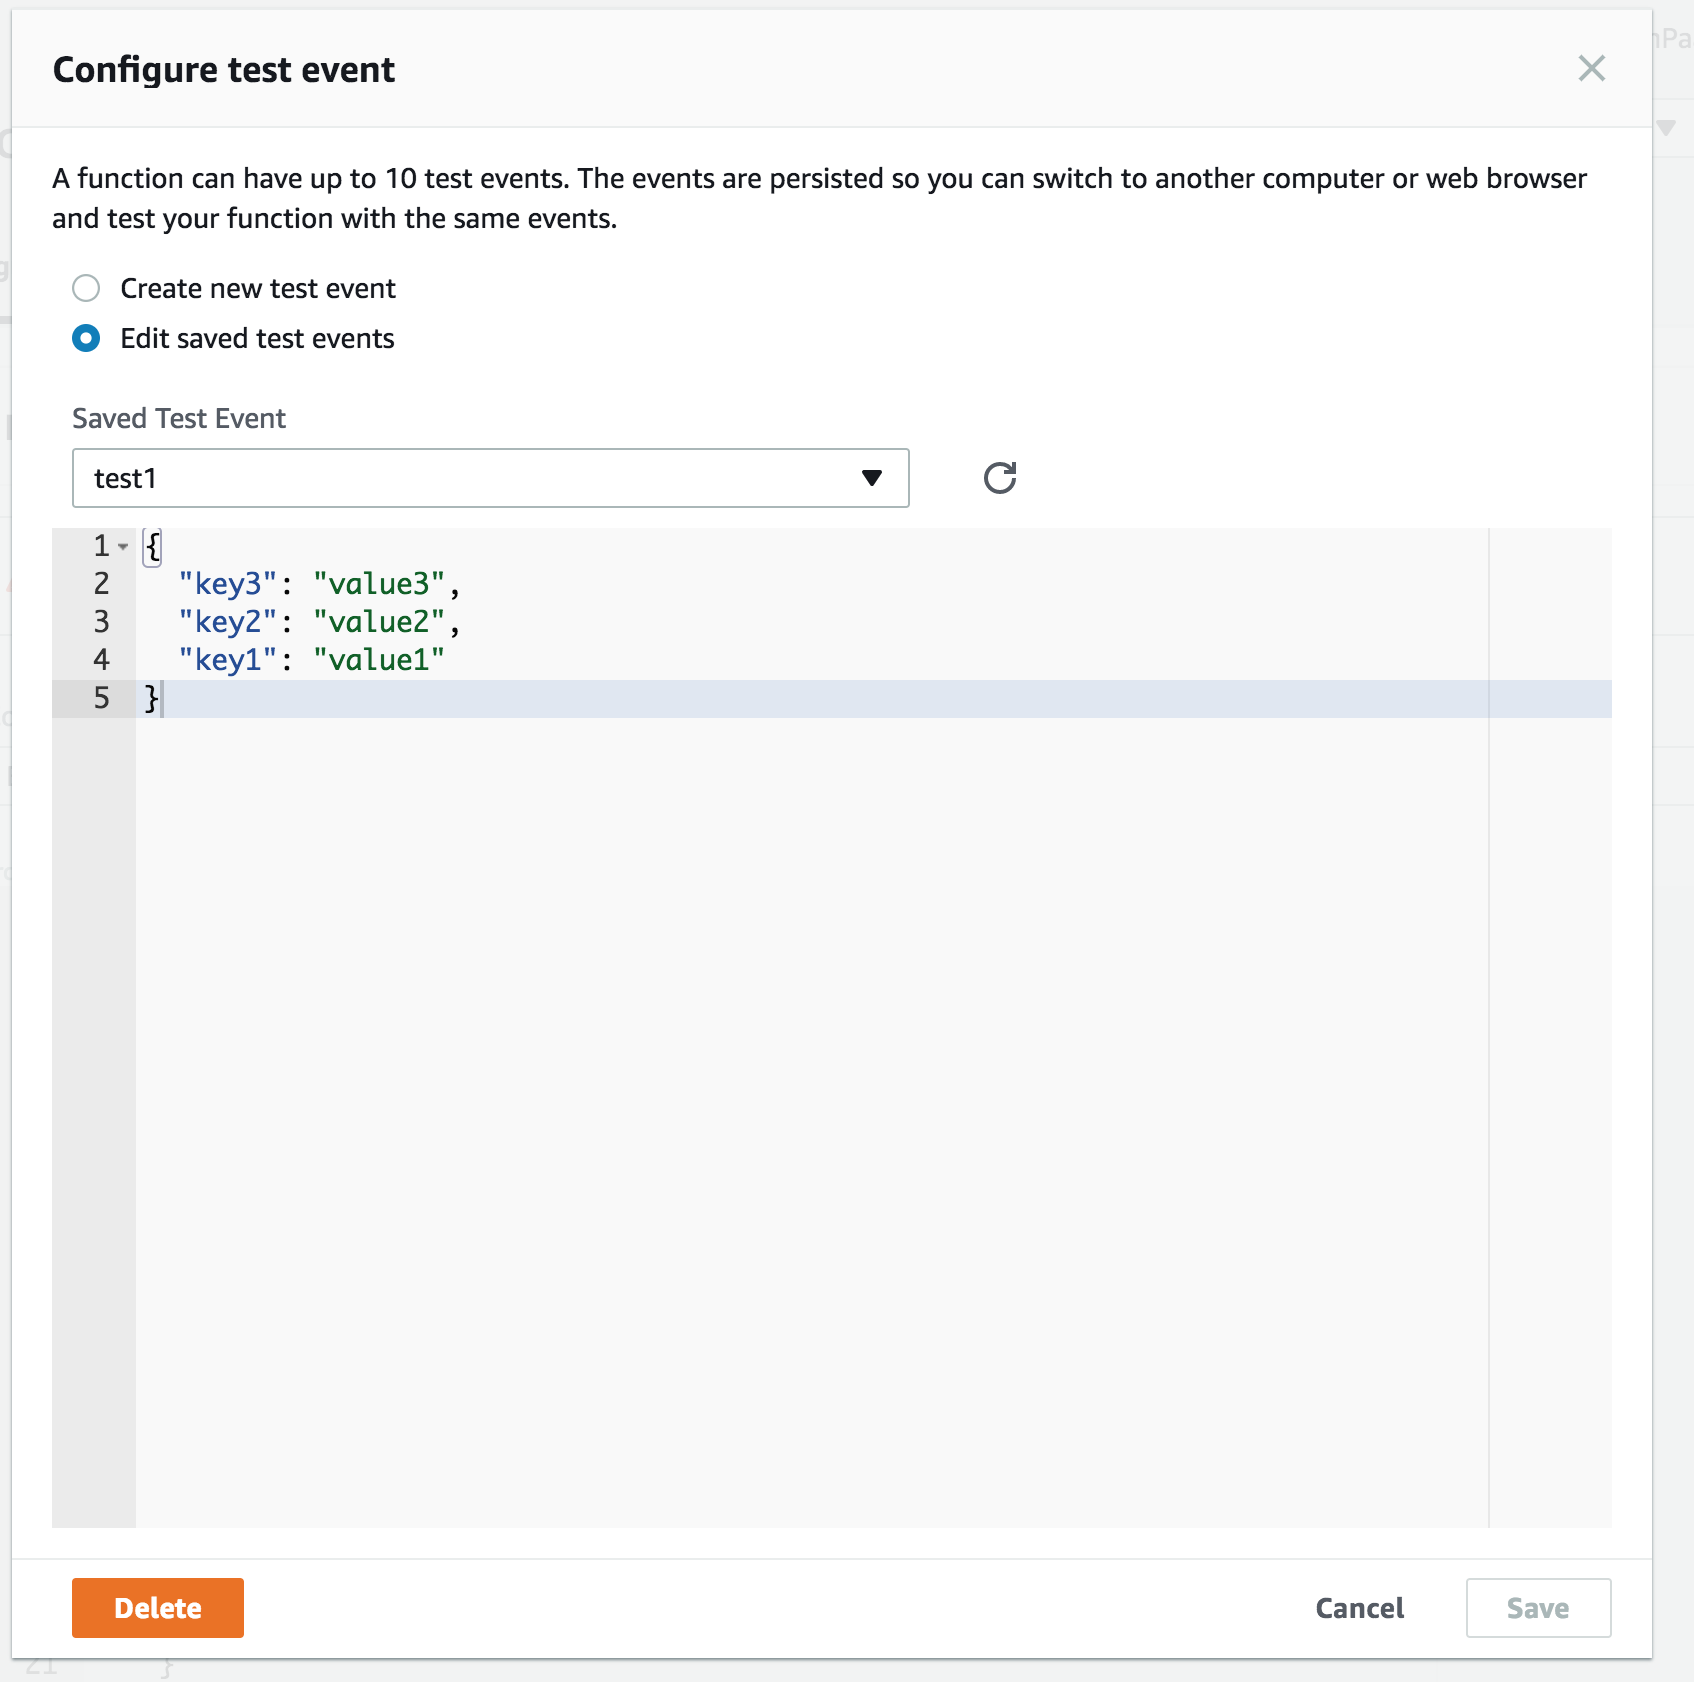1694x1682 pixels.
Task: Click the closing curly brace on line 5
Action: point(151,698)
